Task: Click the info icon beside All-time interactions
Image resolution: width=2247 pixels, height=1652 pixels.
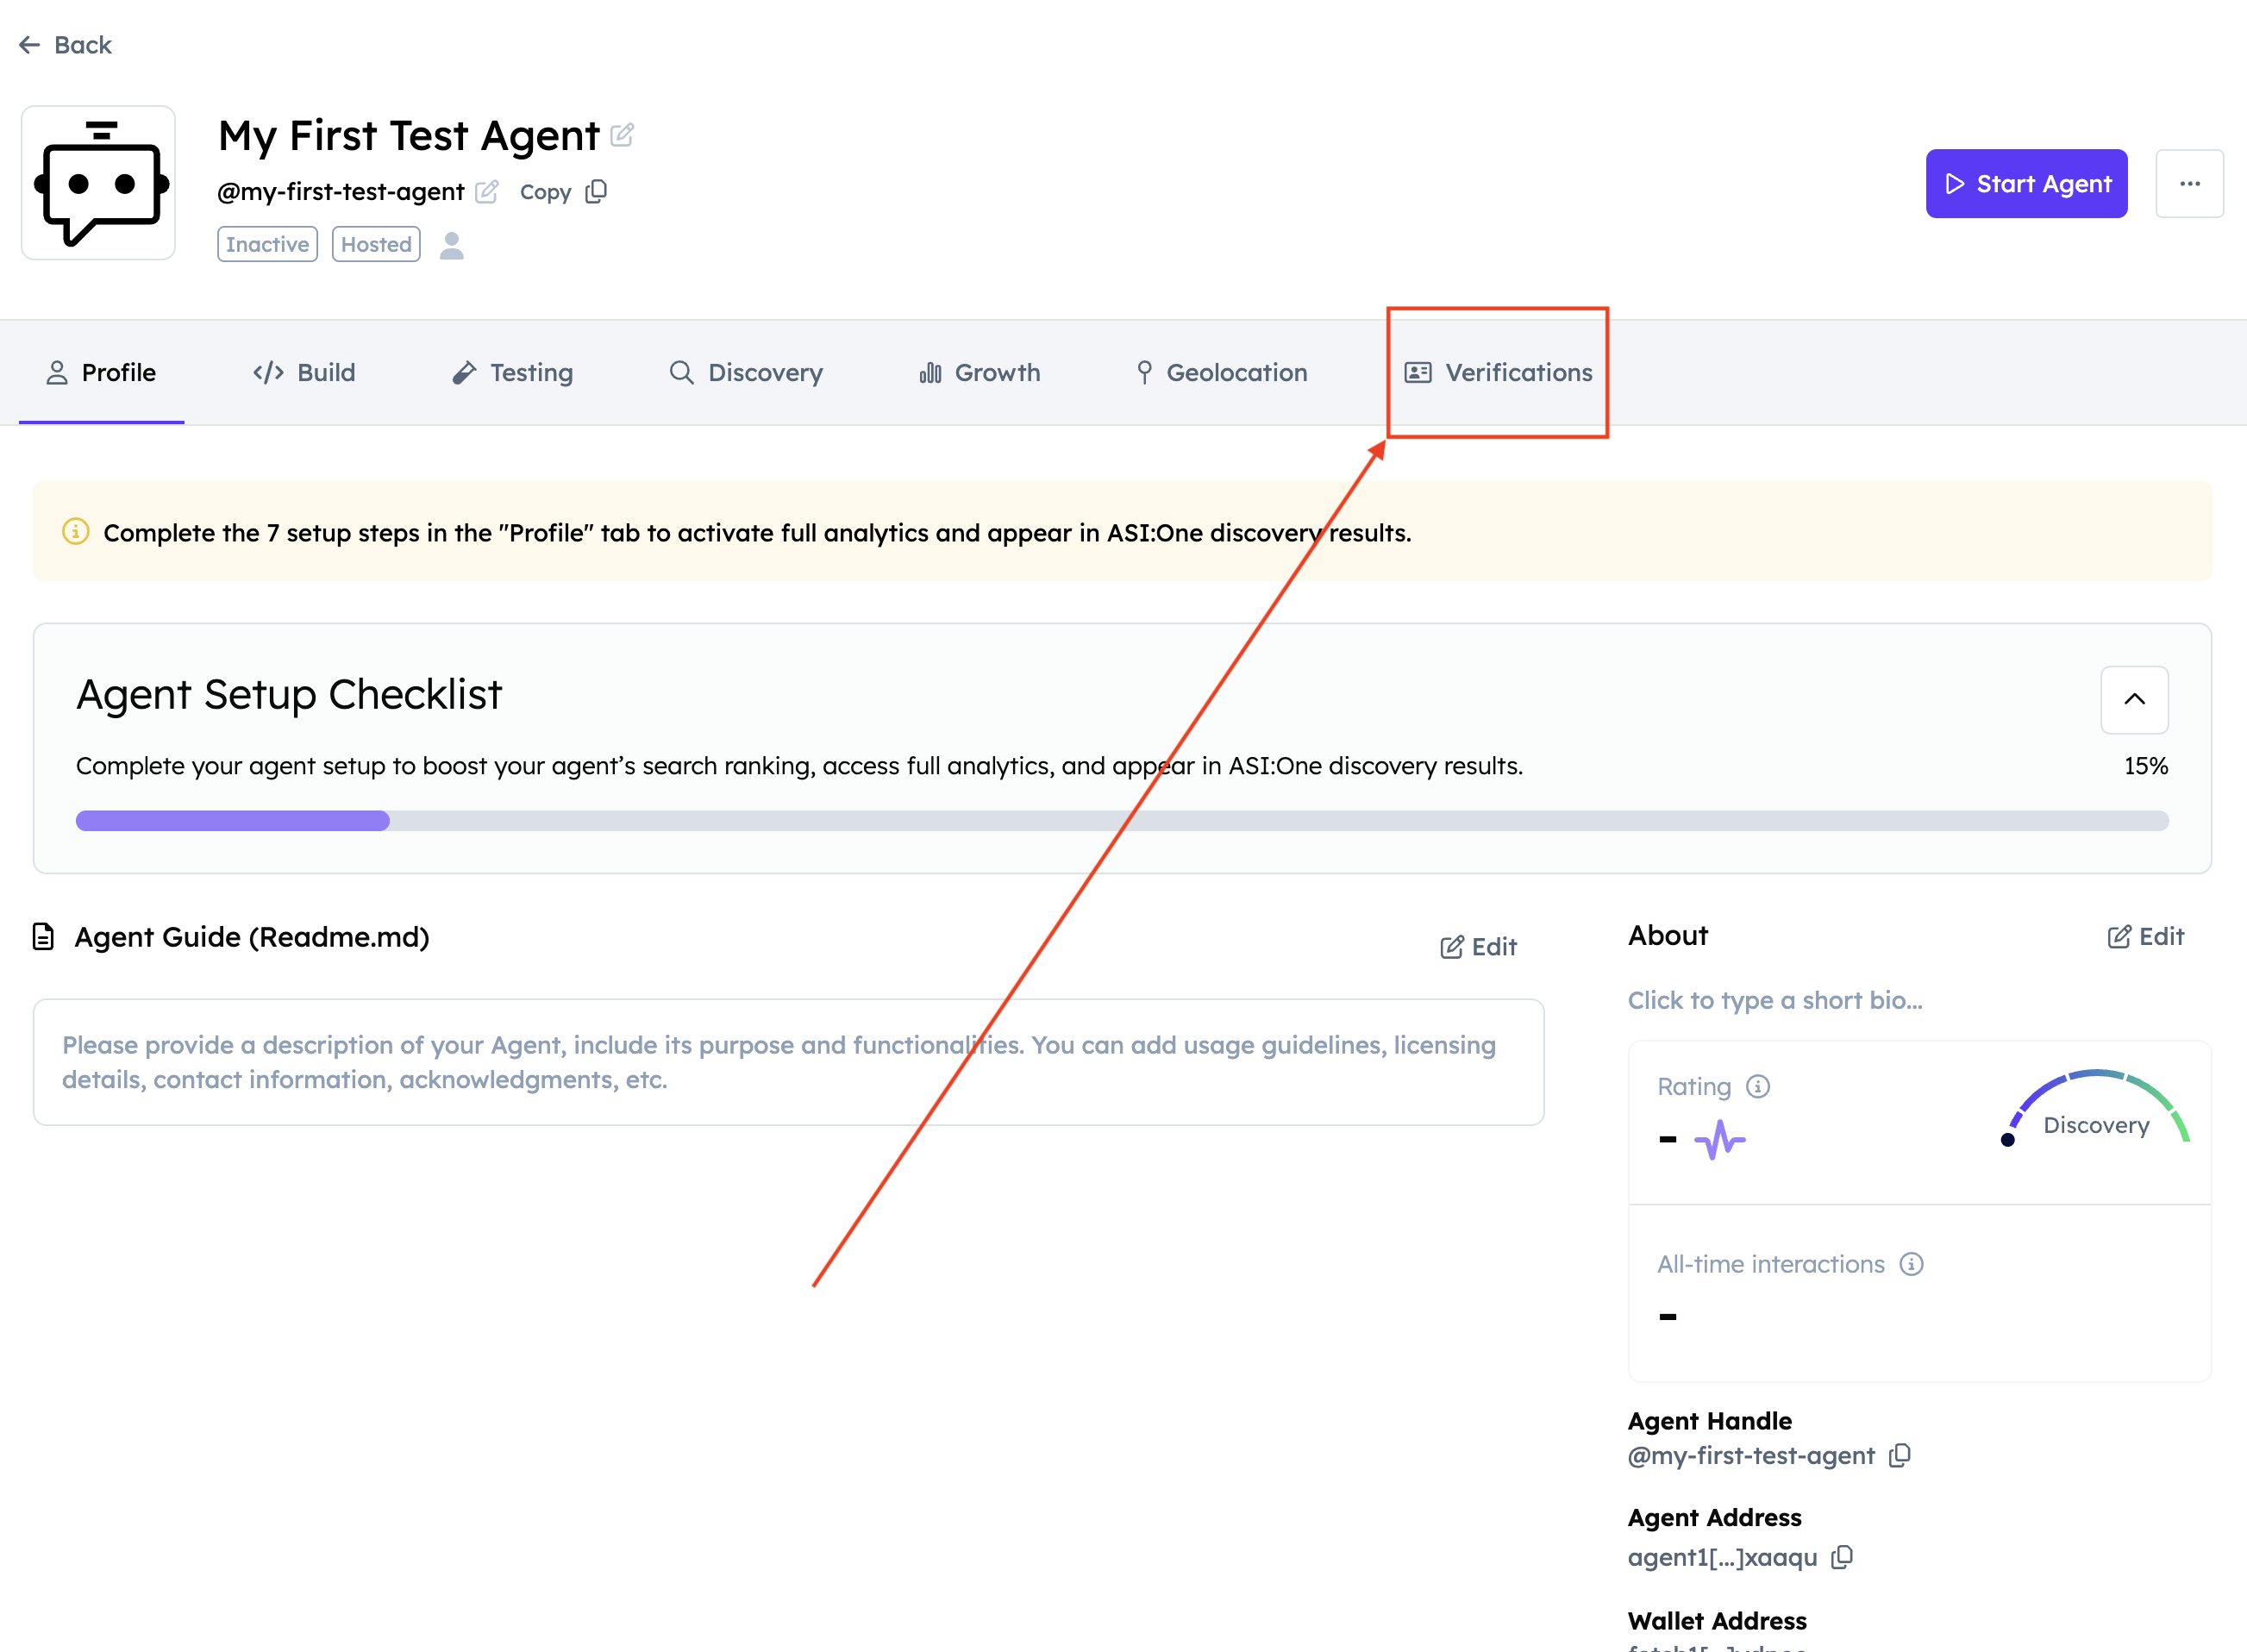Action: click(x=1911, y=1264)
